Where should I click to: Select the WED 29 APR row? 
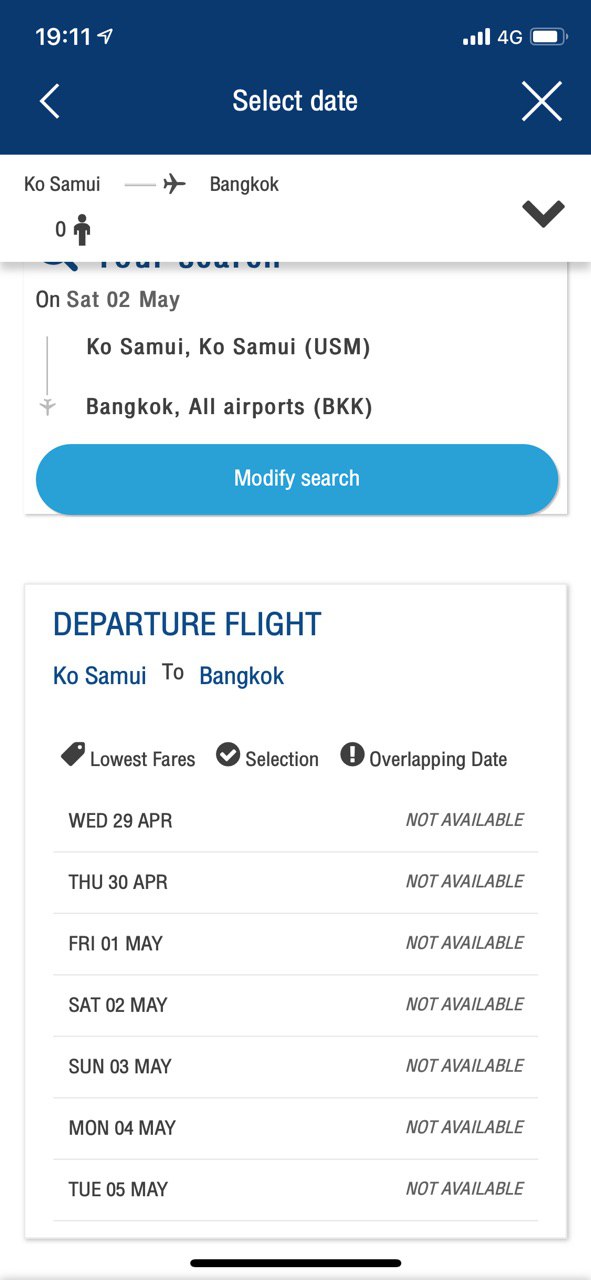click(296, 821)
